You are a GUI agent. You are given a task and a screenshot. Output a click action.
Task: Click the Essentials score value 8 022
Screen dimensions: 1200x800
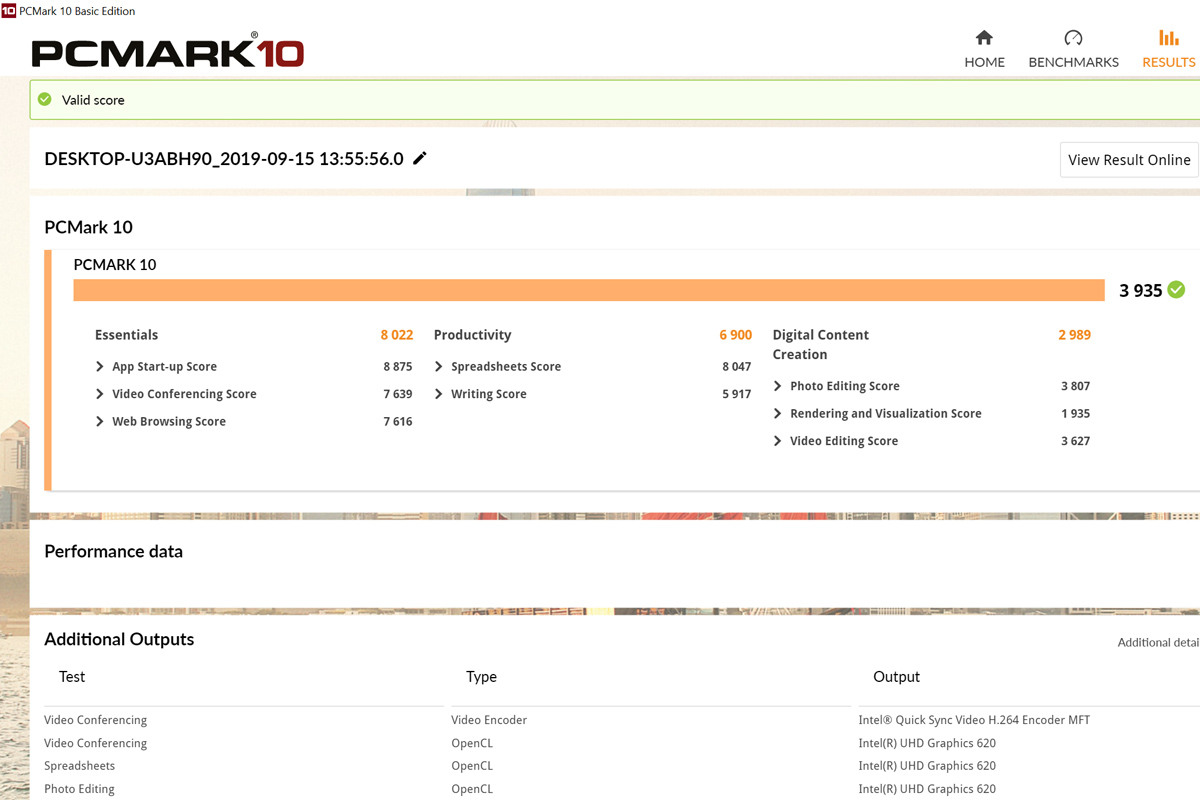point(396,335)
